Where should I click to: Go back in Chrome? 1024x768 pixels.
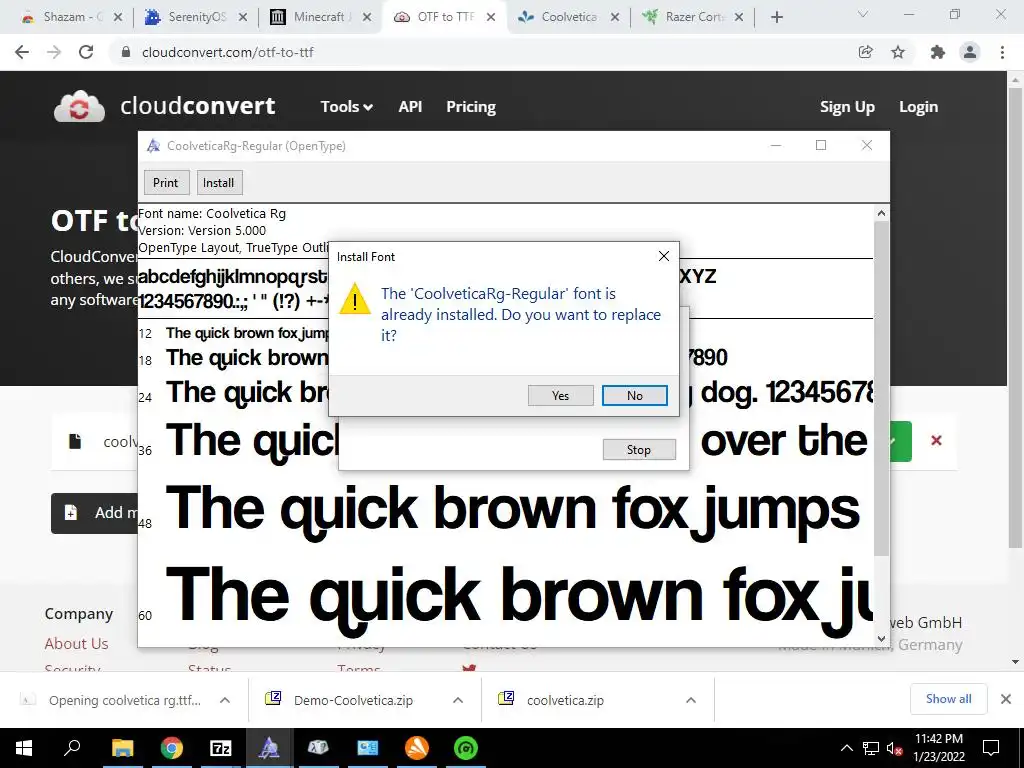pyautogui.click(x=22, y=52)
